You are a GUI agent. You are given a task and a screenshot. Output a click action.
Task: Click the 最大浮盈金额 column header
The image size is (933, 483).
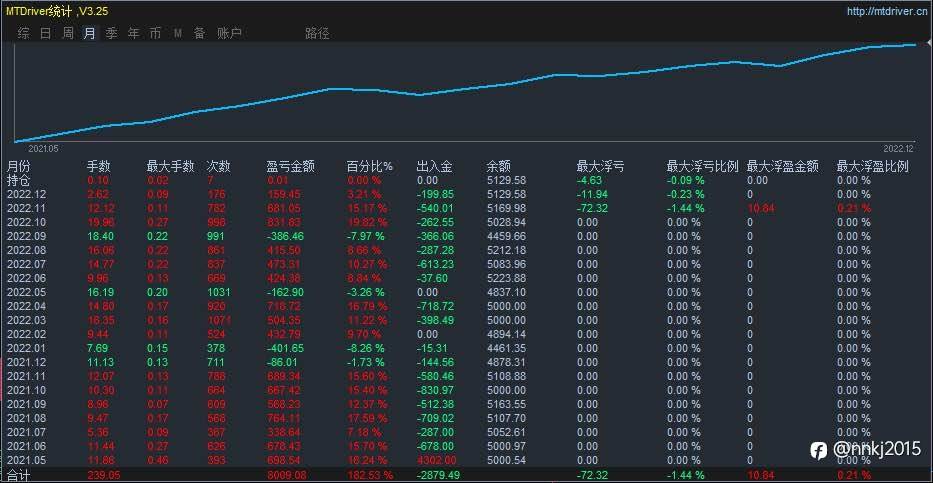(x=783, y=167)
